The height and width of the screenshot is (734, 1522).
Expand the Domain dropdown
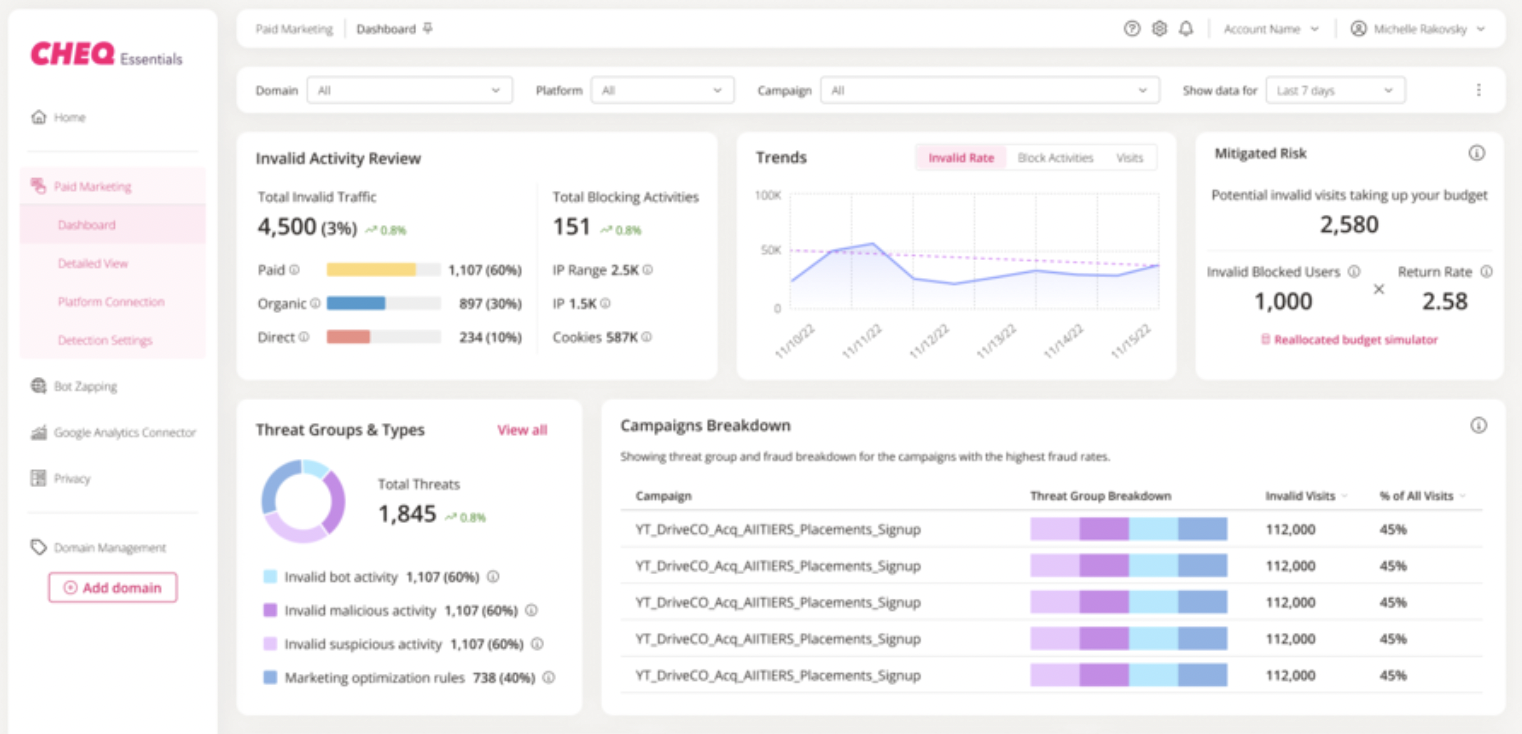(x=409, y=90)
